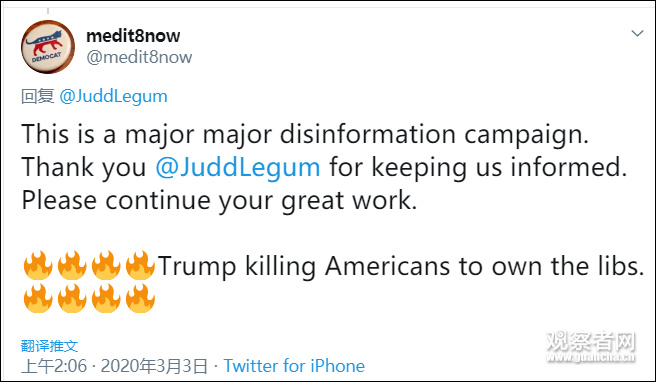656x382 pixels.
Task: Click the www.guancha.cn watermark URL
Action: coord(591,357)
